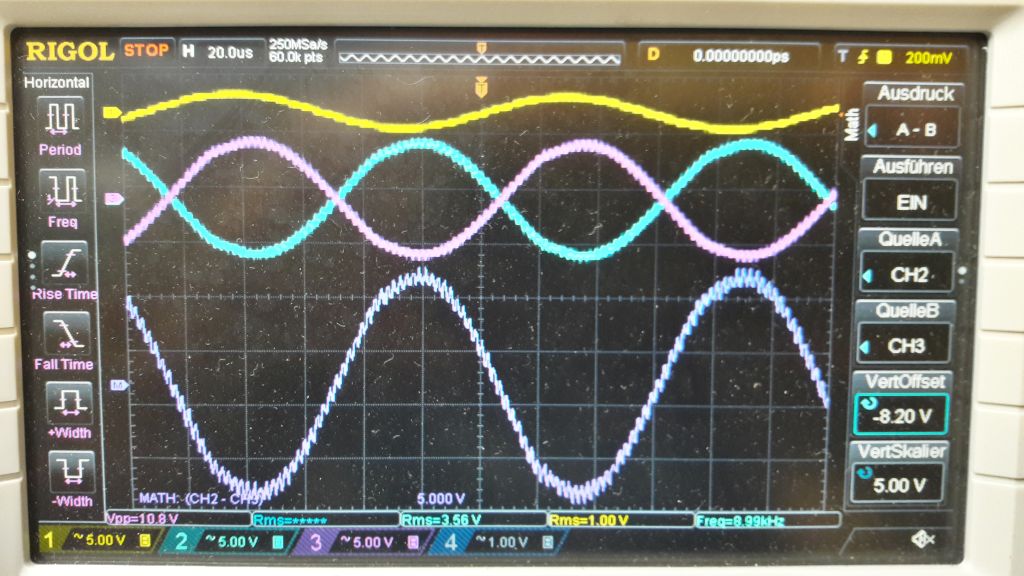Click the channel 3 bandwidth limit icon
This screenshot has width=1024, height=576.
(x=413, y=542)
